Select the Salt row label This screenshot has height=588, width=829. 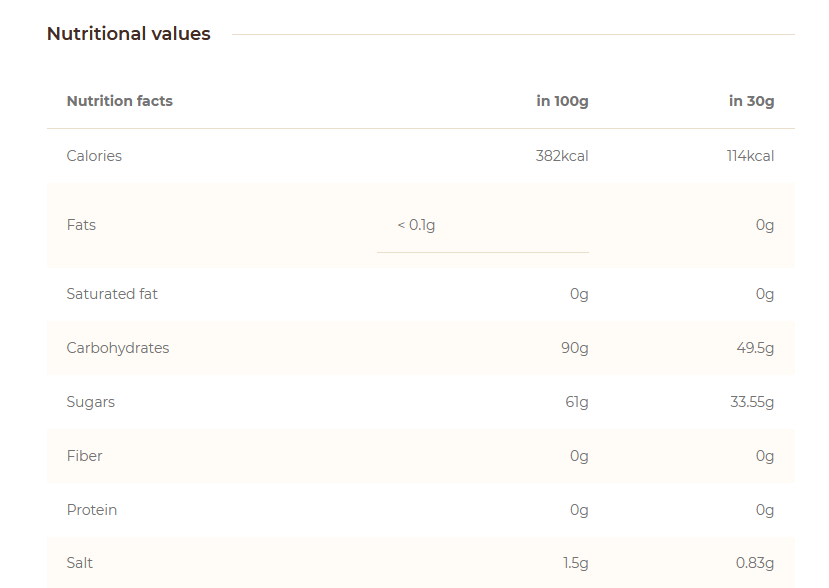(79, 563)
